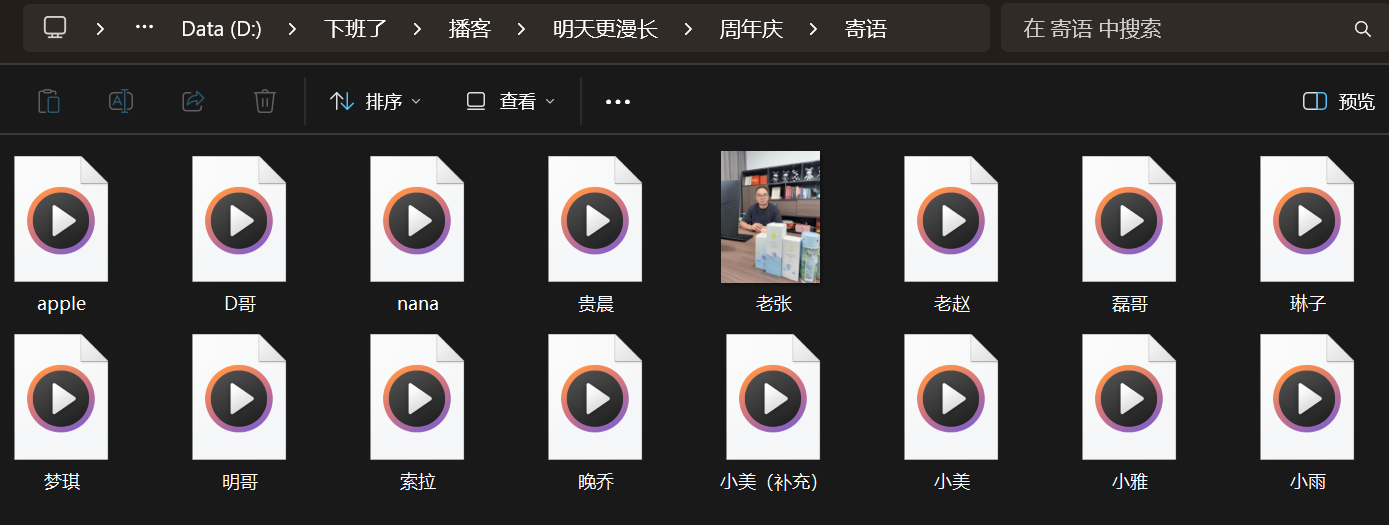Click the rename icon in toolbar
The width and height of the screenshot is (1389, 525).
click(121, 101)
